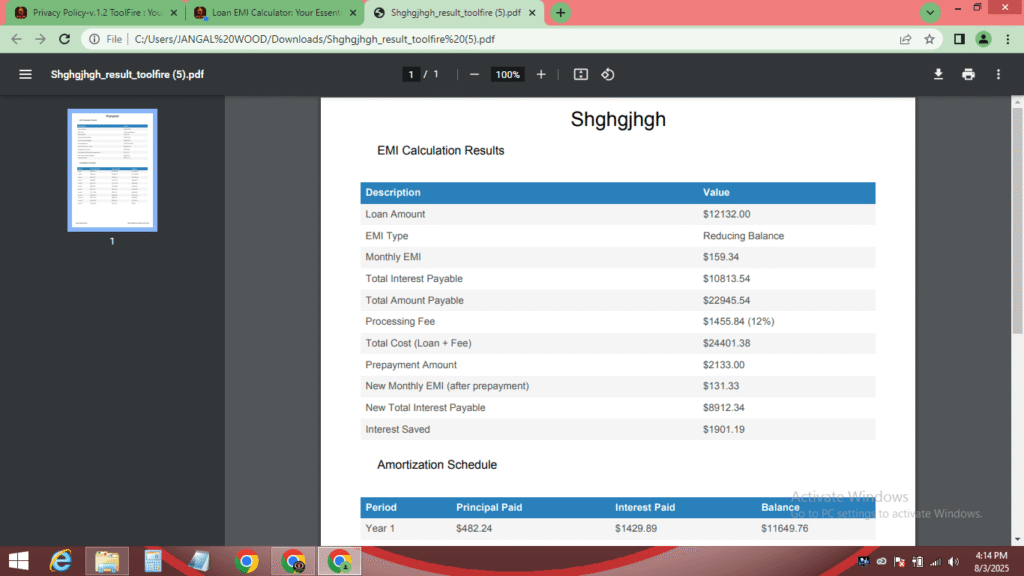This screenshot has height=576, width=1024.
Task: Click the fit-to-page icon
Action: (x=580, y=74)
